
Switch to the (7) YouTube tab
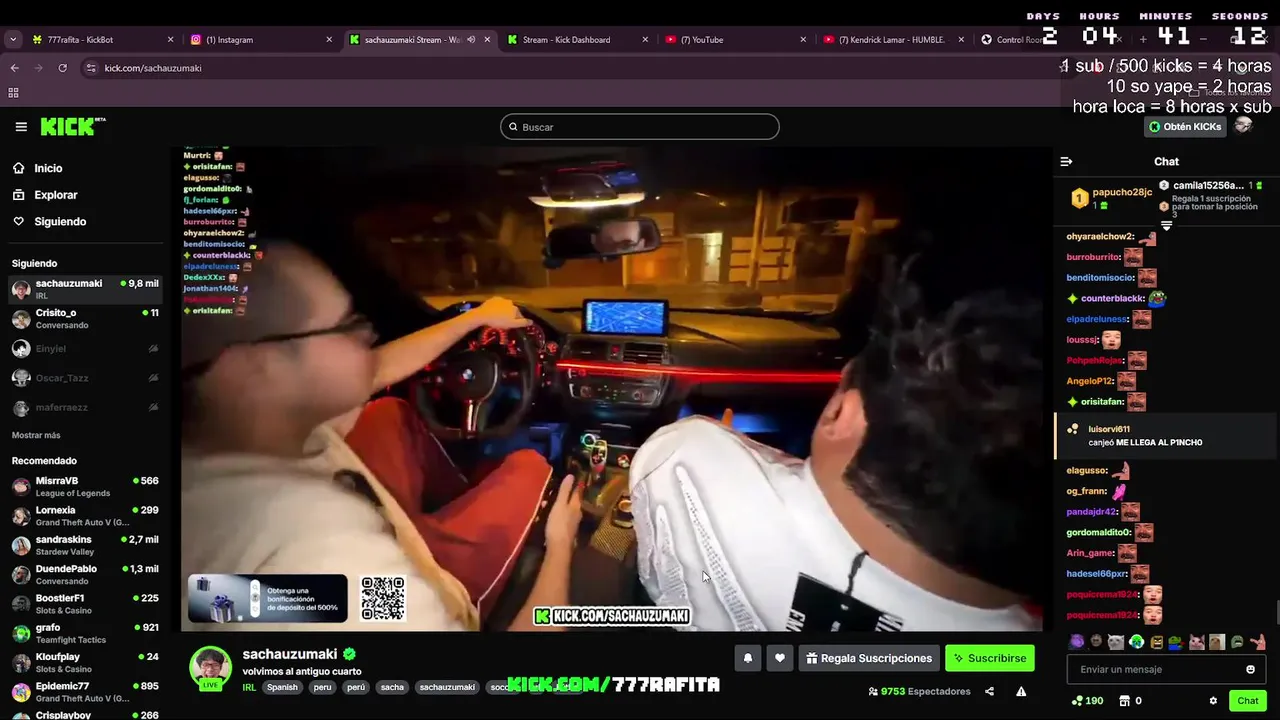point(735,40)
